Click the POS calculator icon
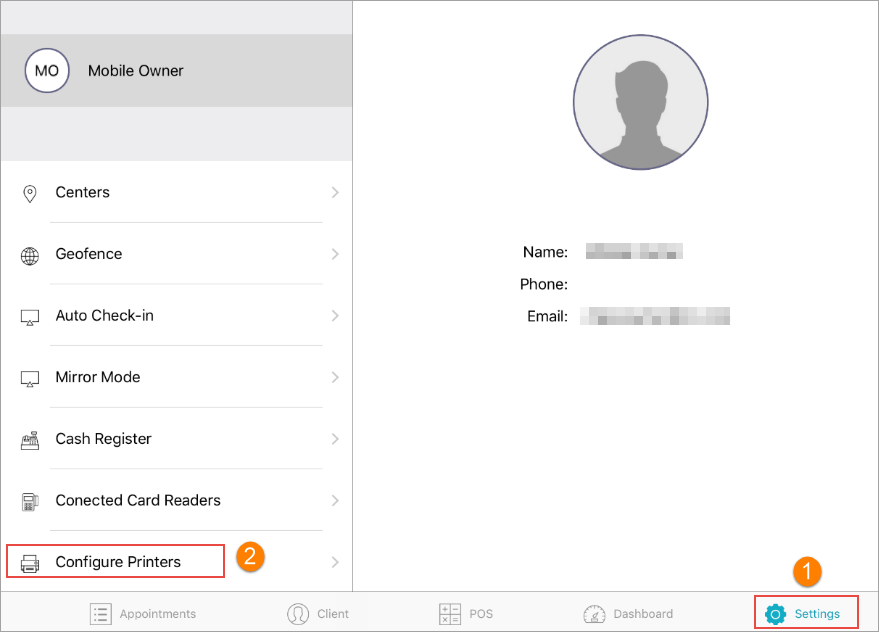 pos(450,614)
